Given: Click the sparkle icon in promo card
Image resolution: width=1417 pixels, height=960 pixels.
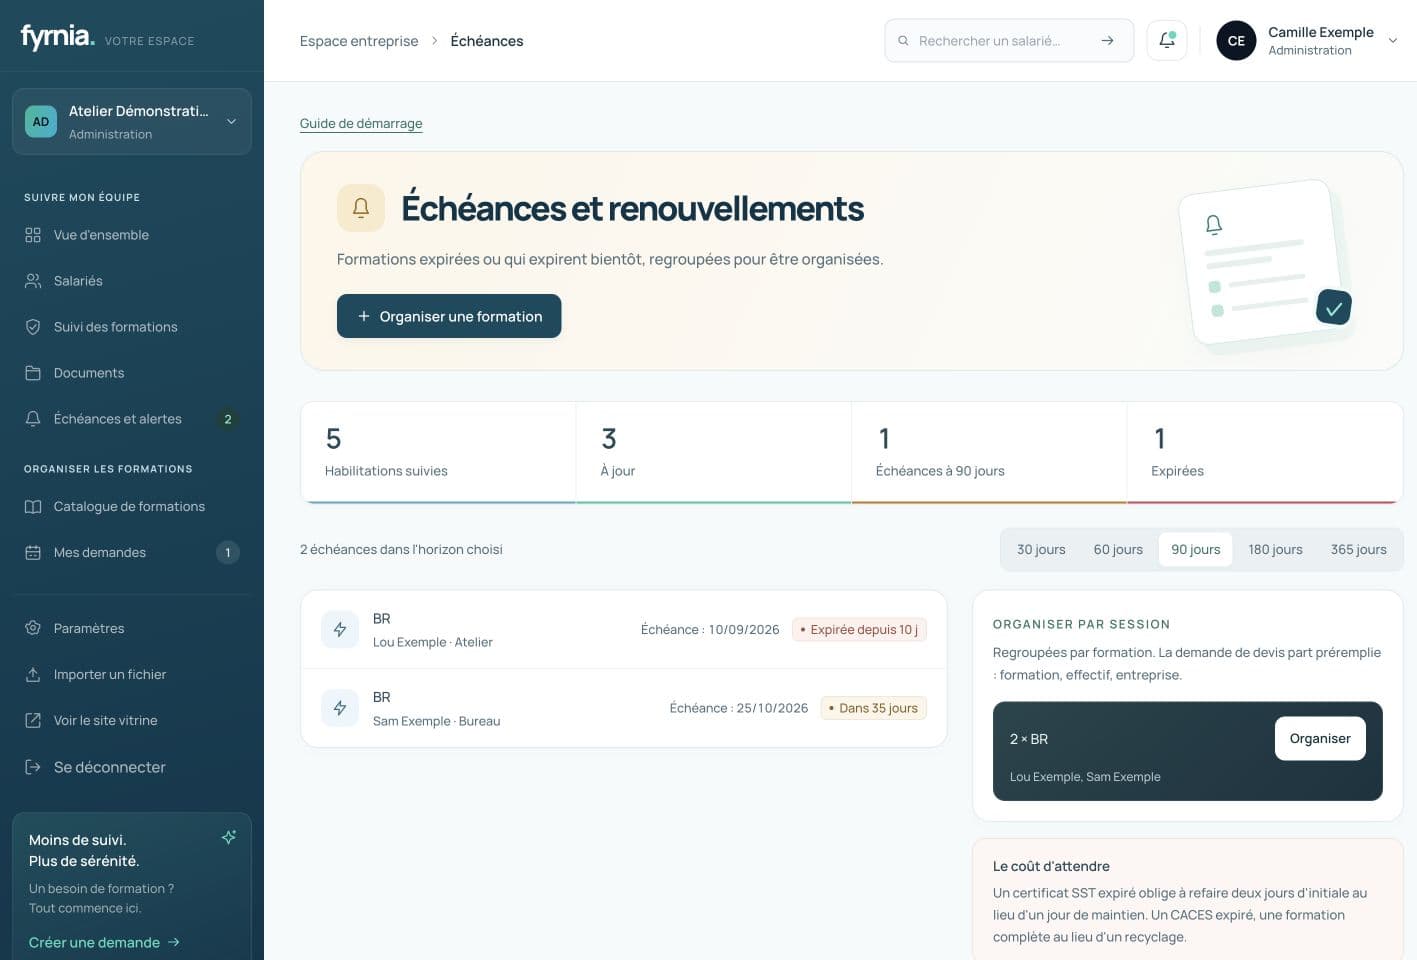Looking at the screenshot, I should [229, 837].
